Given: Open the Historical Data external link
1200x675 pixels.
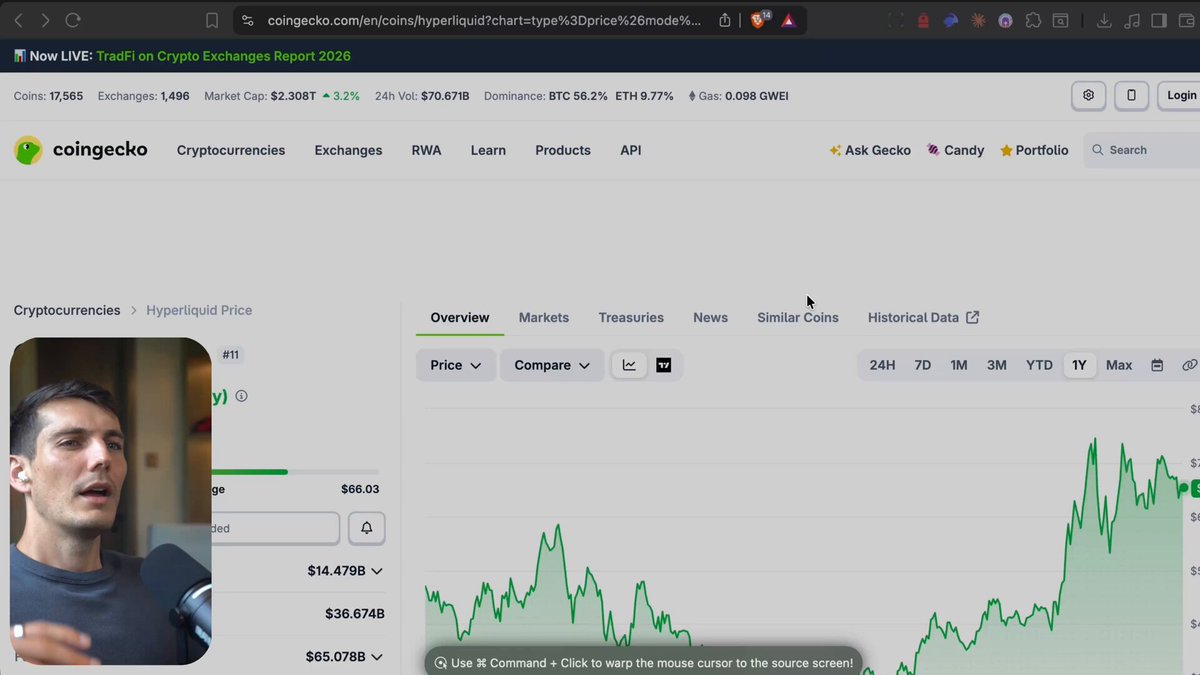Looking at the screenshot, I should coord(924,317).
